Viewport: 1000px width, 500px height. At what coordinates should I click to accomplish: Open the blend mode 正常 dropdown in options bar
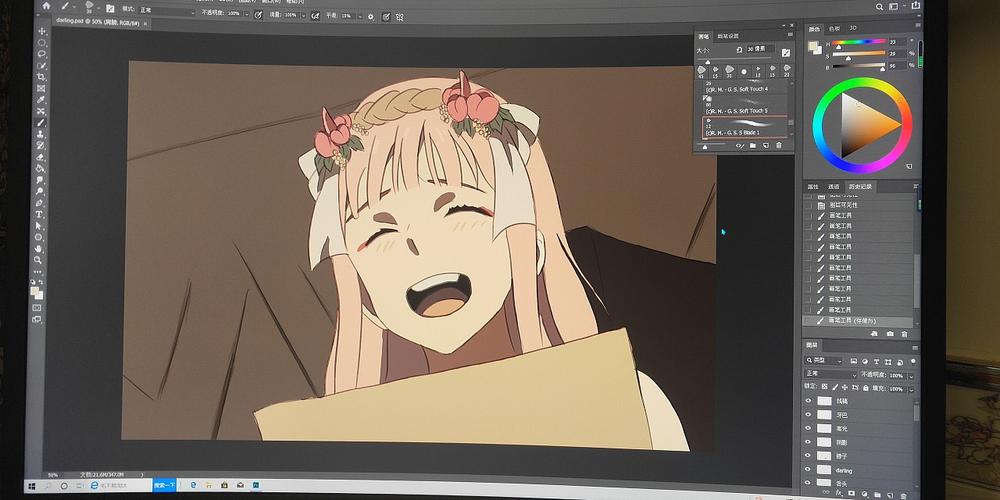click(x=167, y=11)
